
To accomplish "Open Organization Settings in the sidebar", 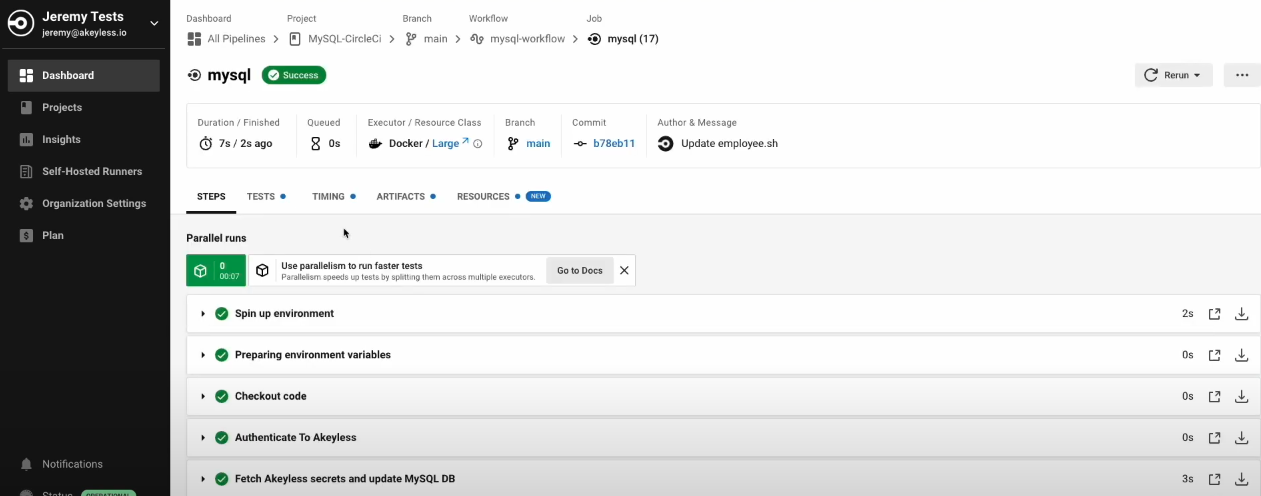I will point(84,203).
